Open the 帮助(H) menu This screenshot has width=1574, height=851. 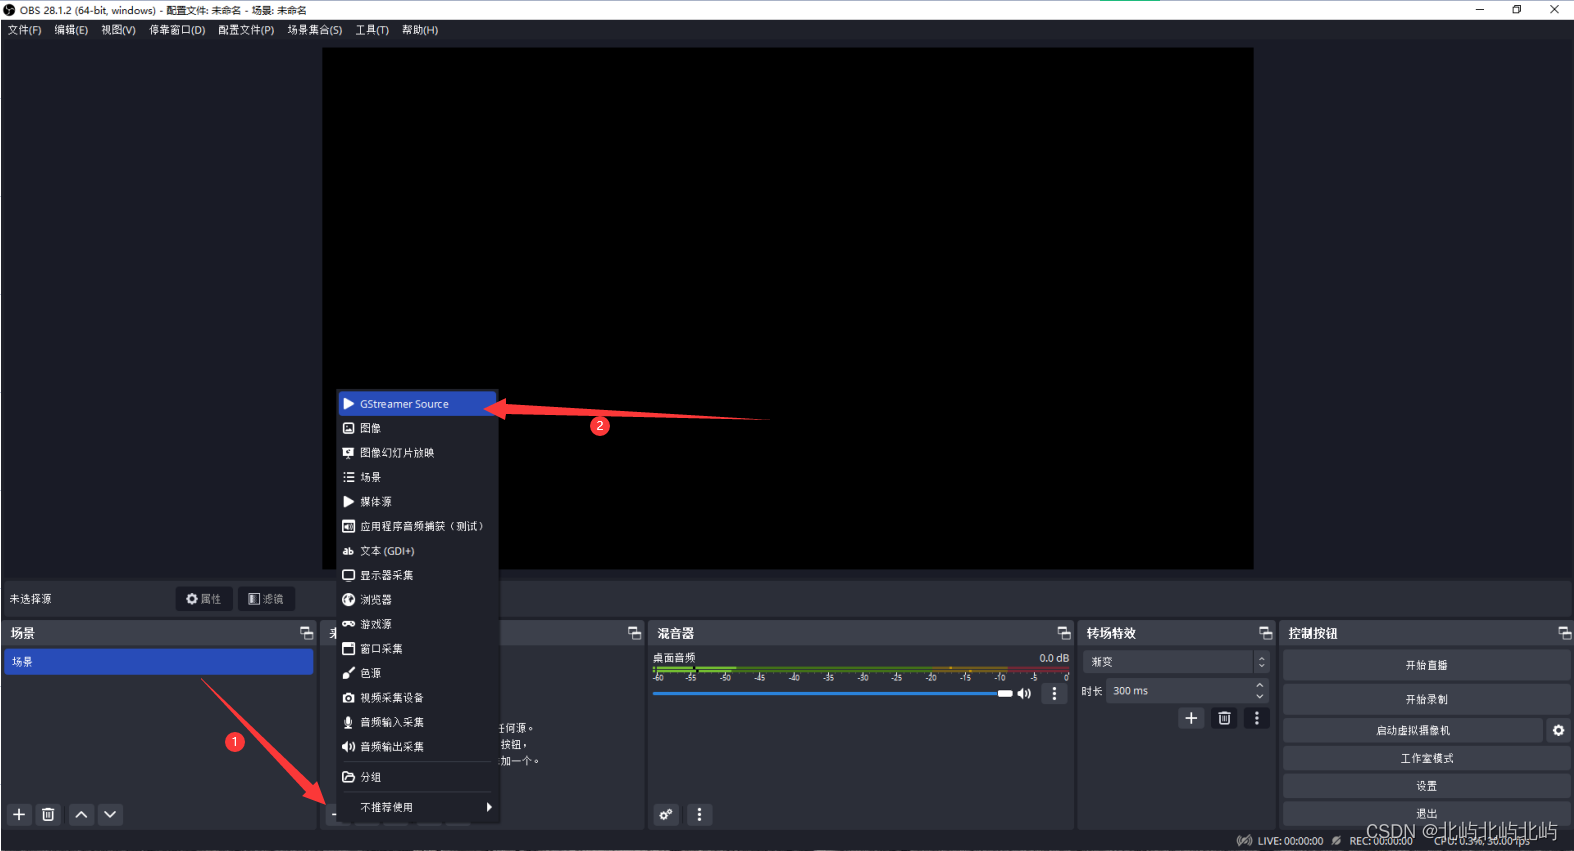pos(420,30)
